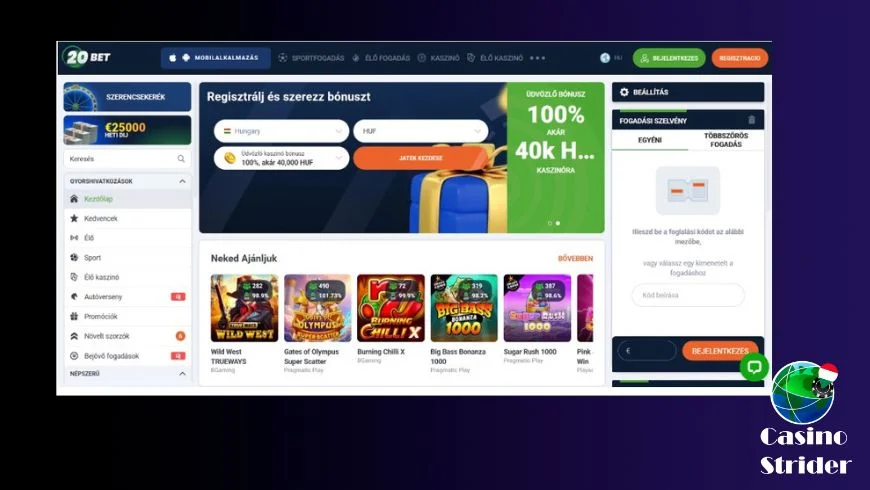This screenshot has width=870, height=490.
Task: Click the 20Bet logo
Action: 87,57
